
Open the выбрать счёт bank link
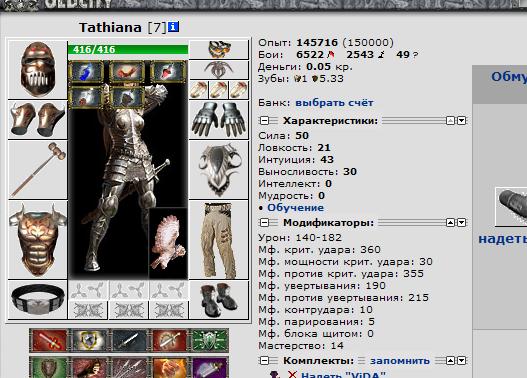(334, 103)
